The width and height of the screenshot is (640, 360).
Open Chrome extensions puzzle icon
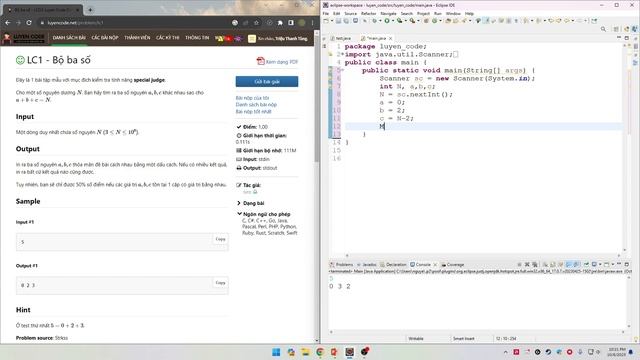pos(280,23)
